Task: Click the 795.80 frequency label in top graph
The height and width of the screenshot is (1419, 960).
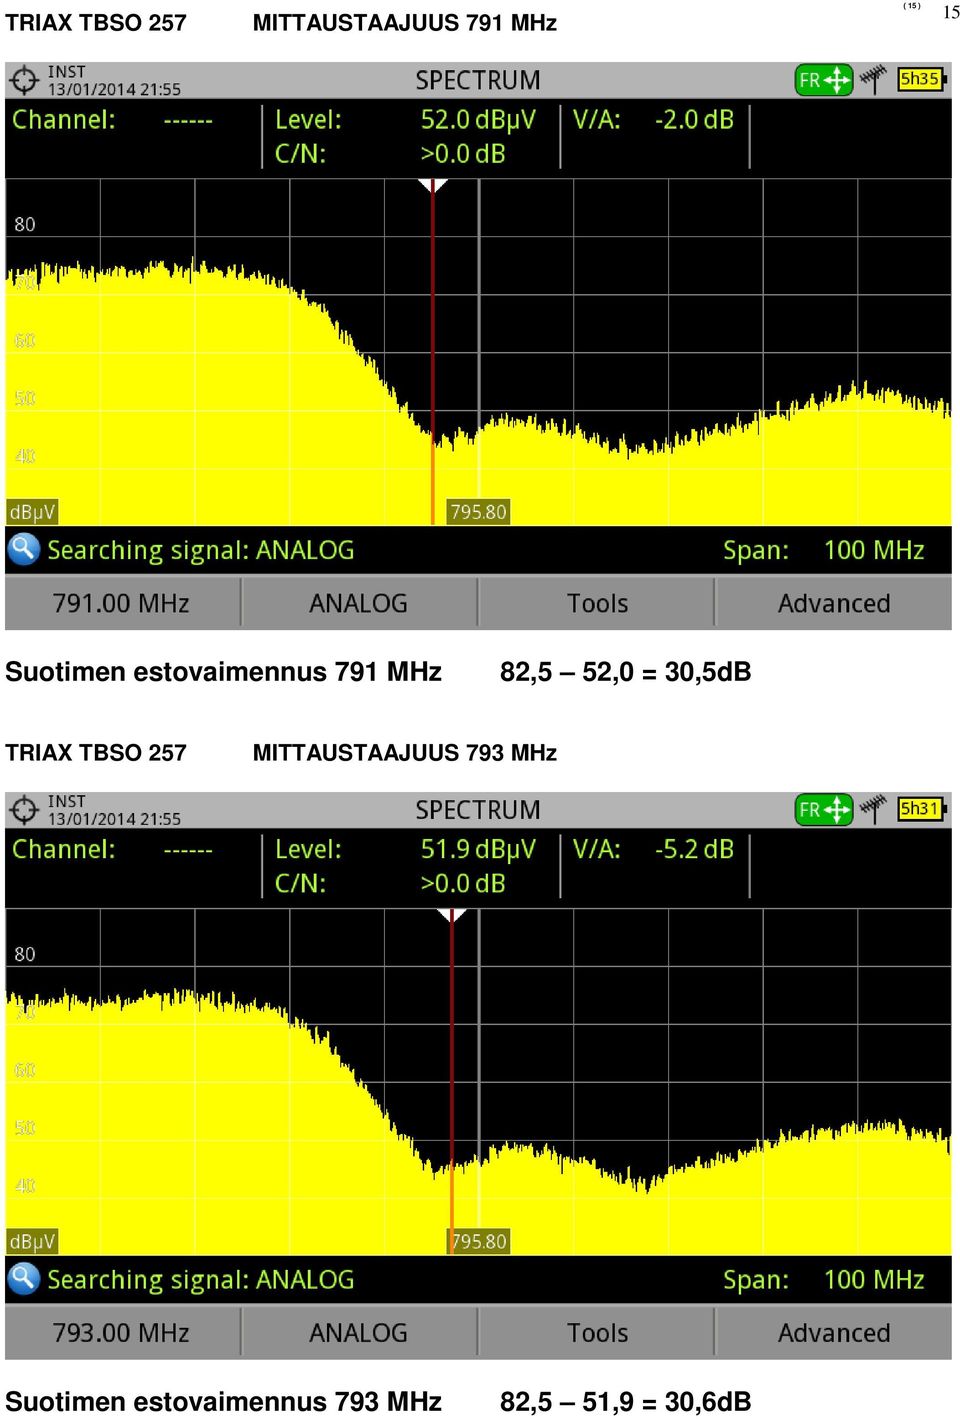Action: tap(478, 512)
